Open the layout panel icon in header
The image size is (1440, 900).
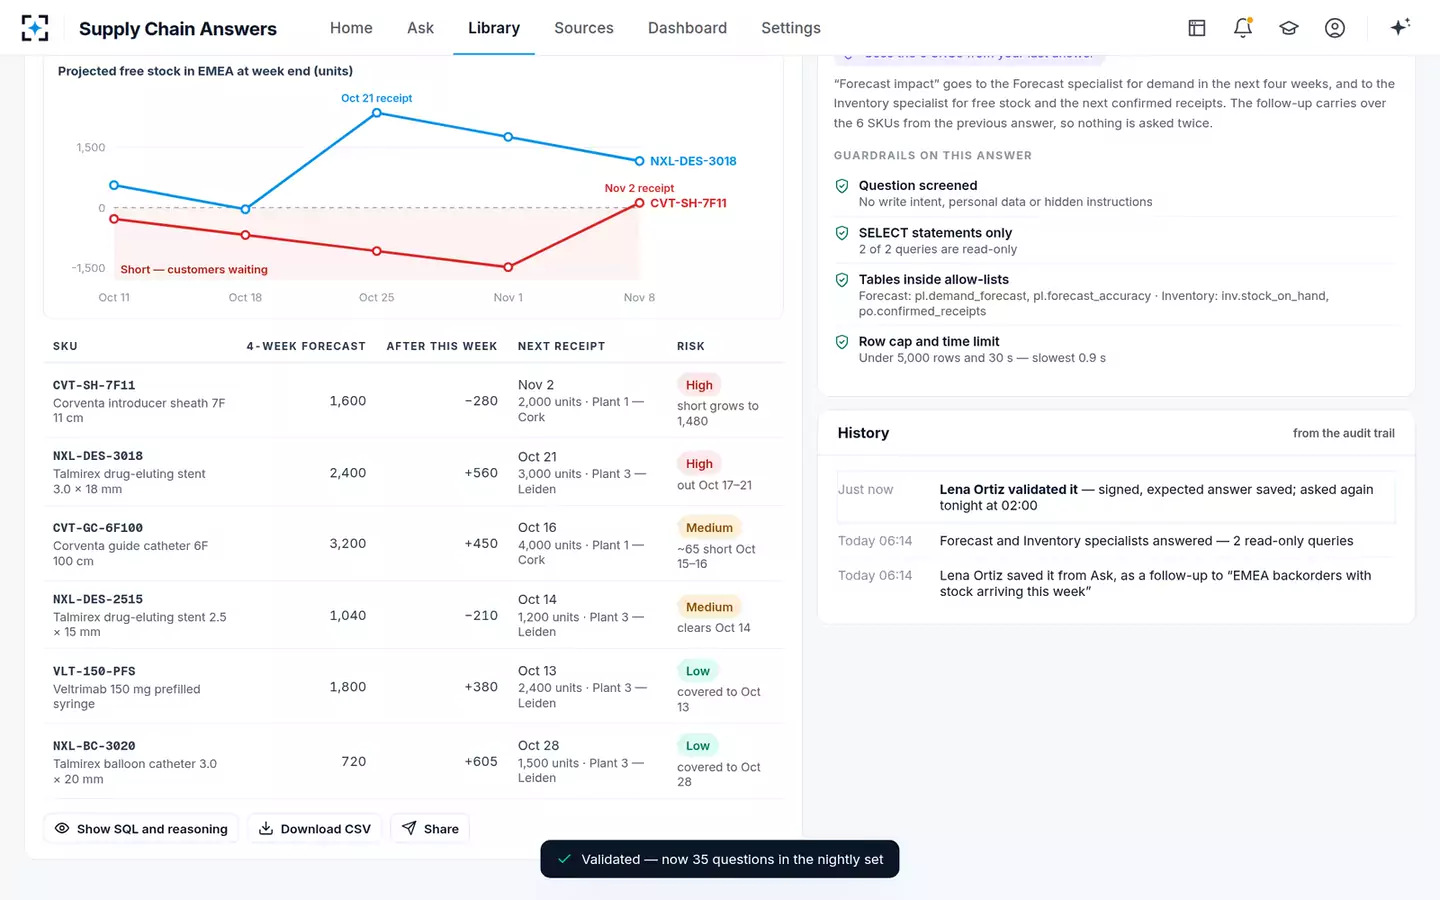(x=1197, y=28)
